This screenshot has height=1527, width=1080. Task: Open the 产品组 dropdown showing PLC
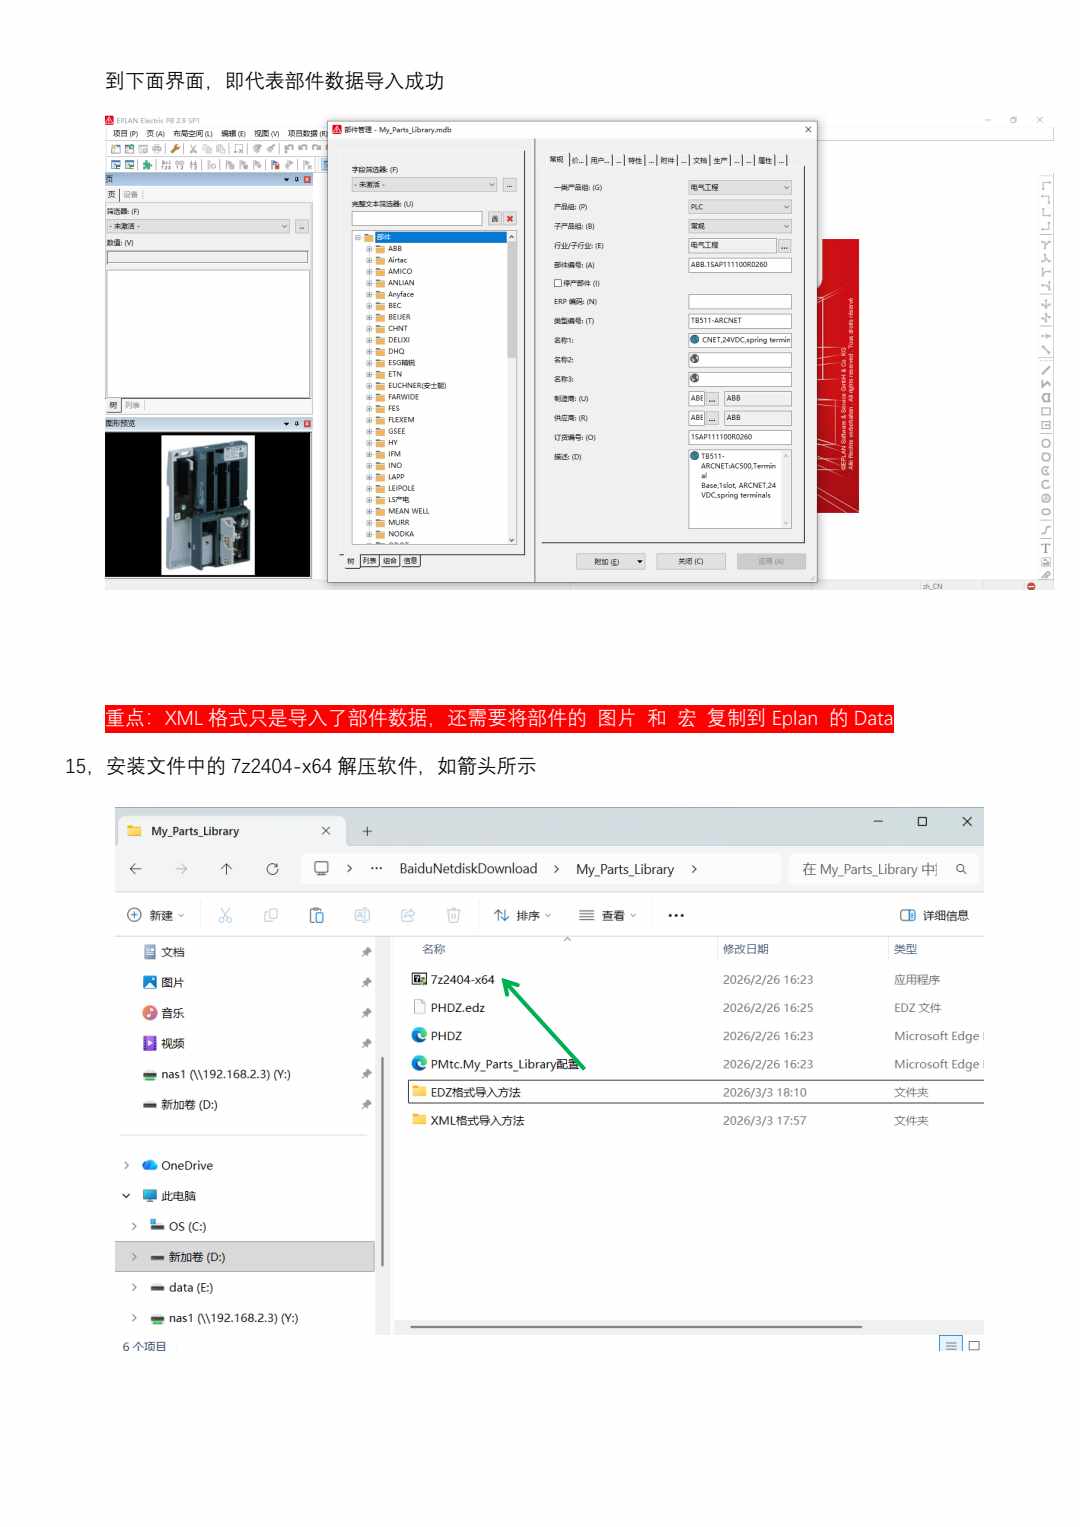click(740, 207)
